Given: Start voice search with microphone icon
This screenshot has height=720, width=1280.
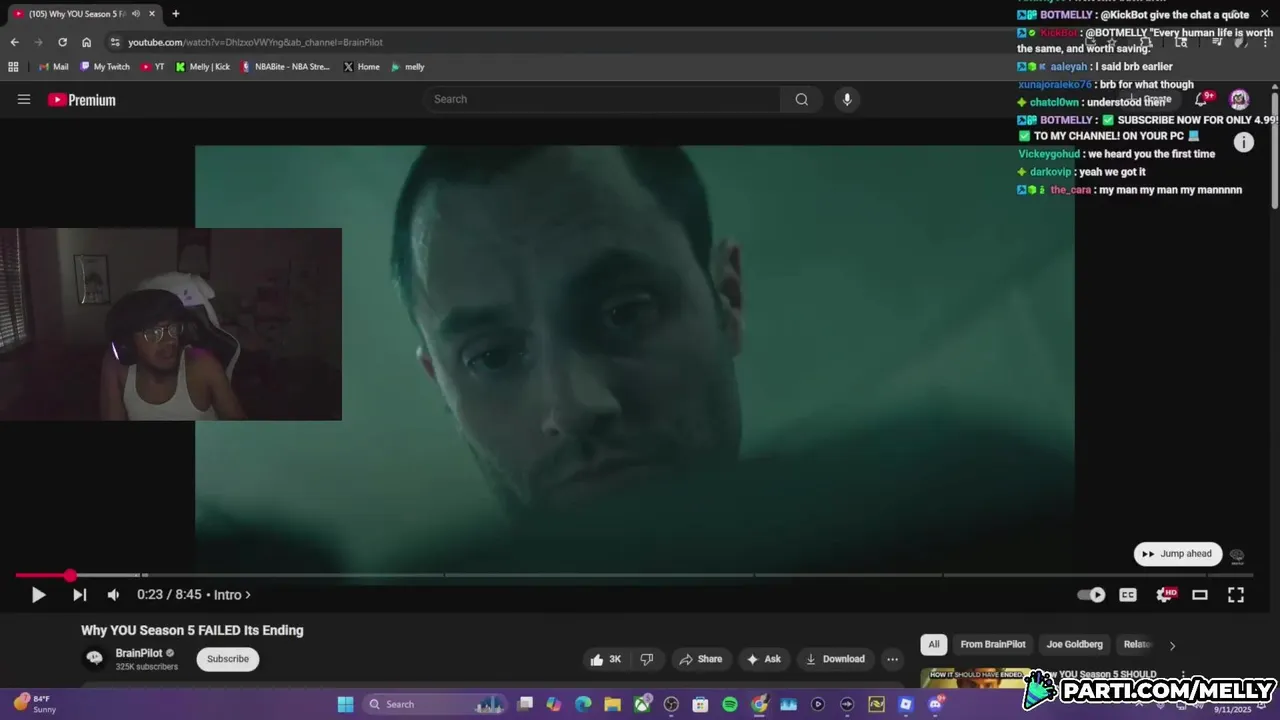Looking at the screenshot, I should tap(847, 99).
